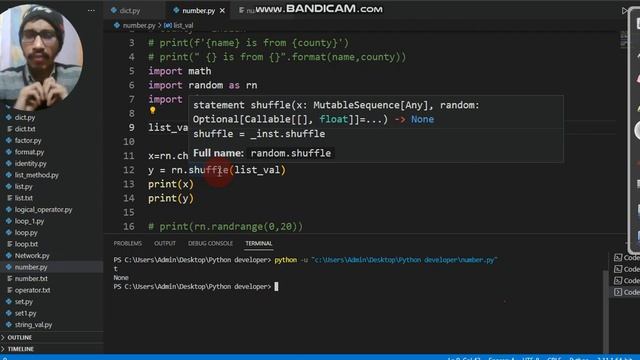The image size is (640, 360).
Task: Open set.py in the Explorer
Action: [24, 302]
